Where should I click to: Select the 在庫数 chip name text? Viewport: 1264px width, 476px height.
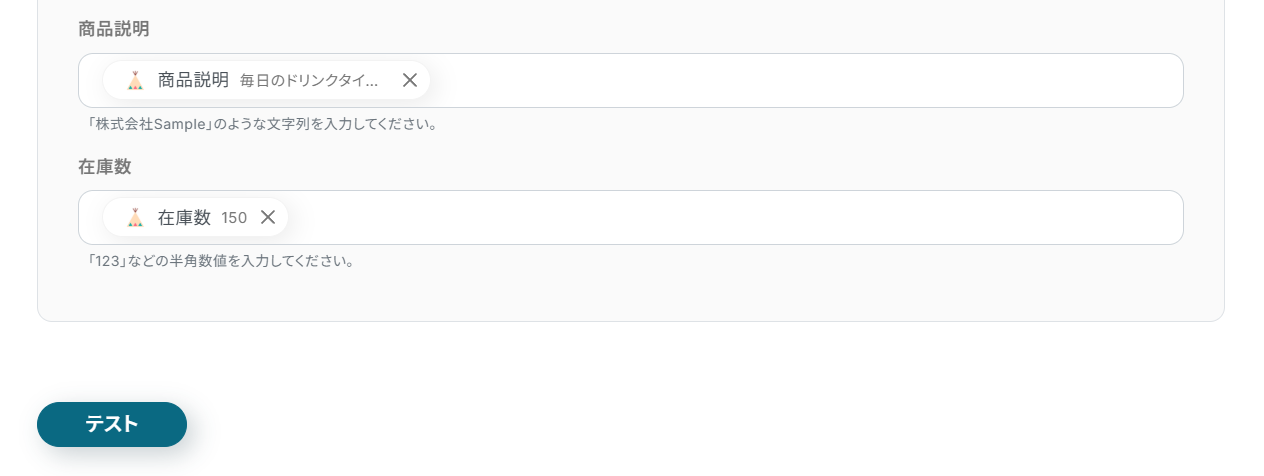(184, 217)
